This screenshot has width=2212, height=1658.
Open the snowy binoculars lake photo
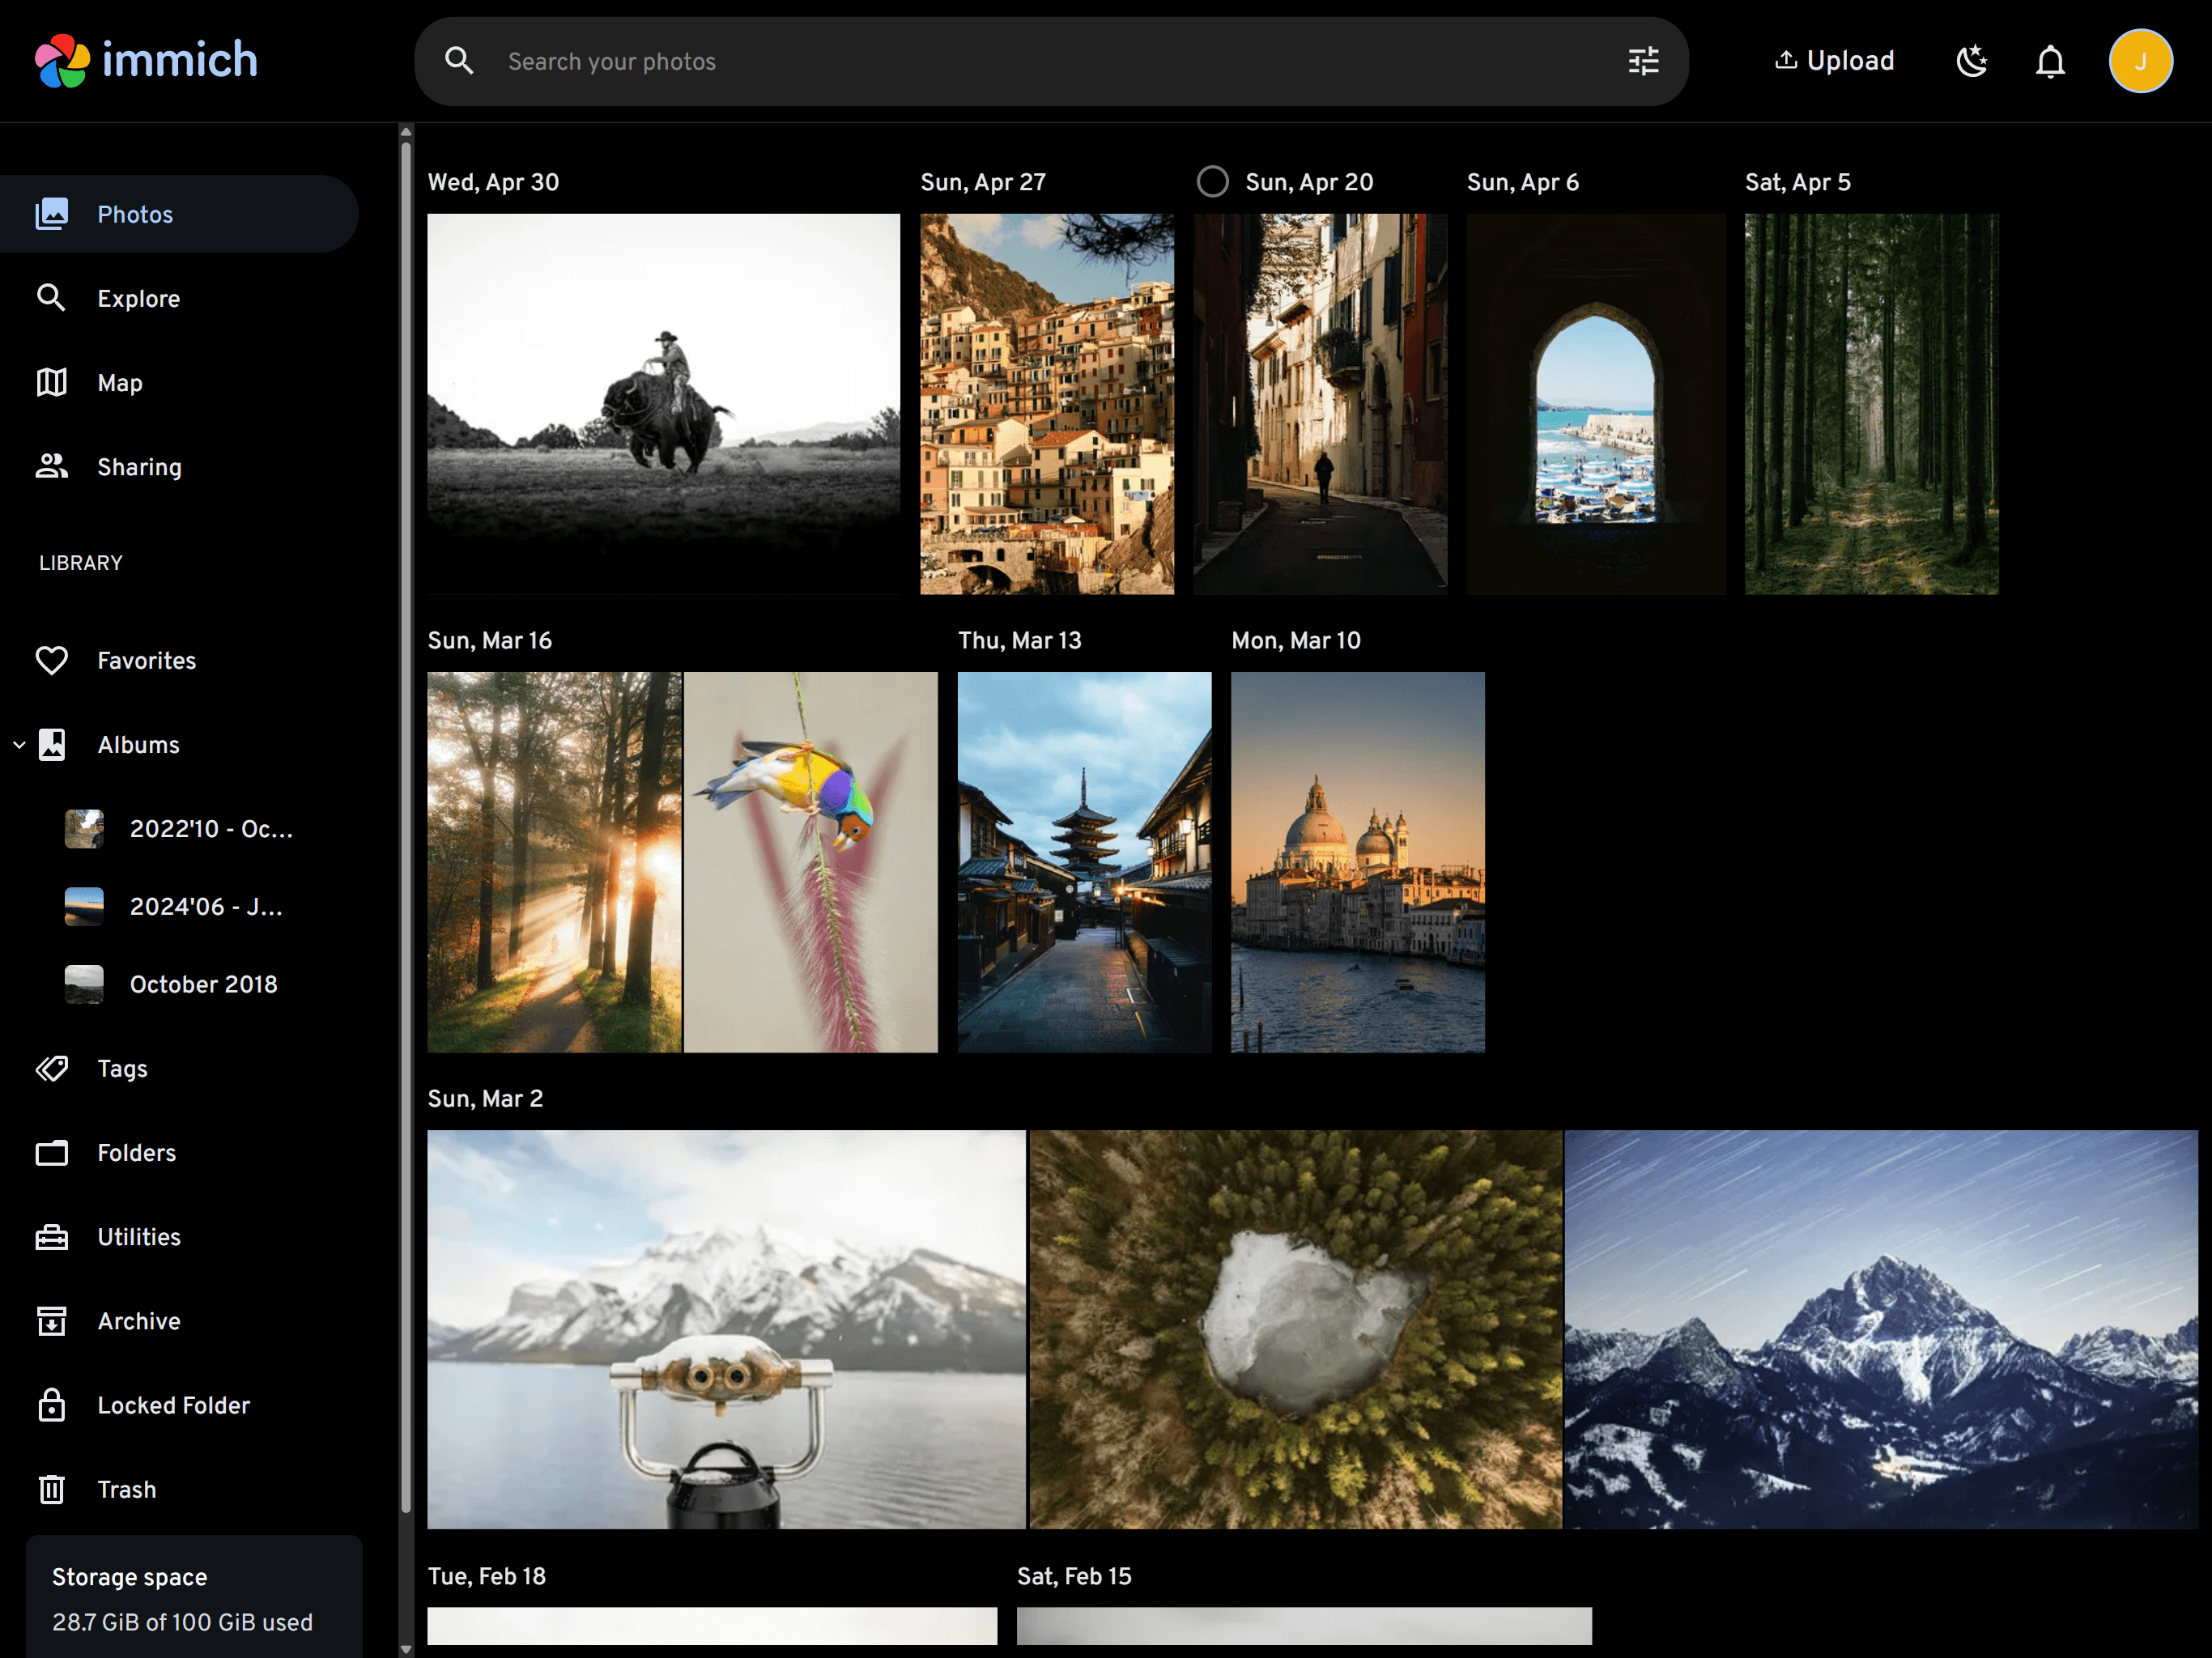click(726, 1328)
